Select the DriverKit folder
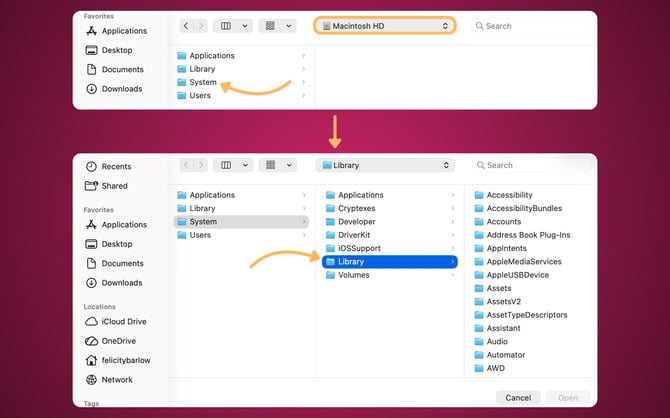This screenshot has width=670, height=418. (x=348, y=235)
